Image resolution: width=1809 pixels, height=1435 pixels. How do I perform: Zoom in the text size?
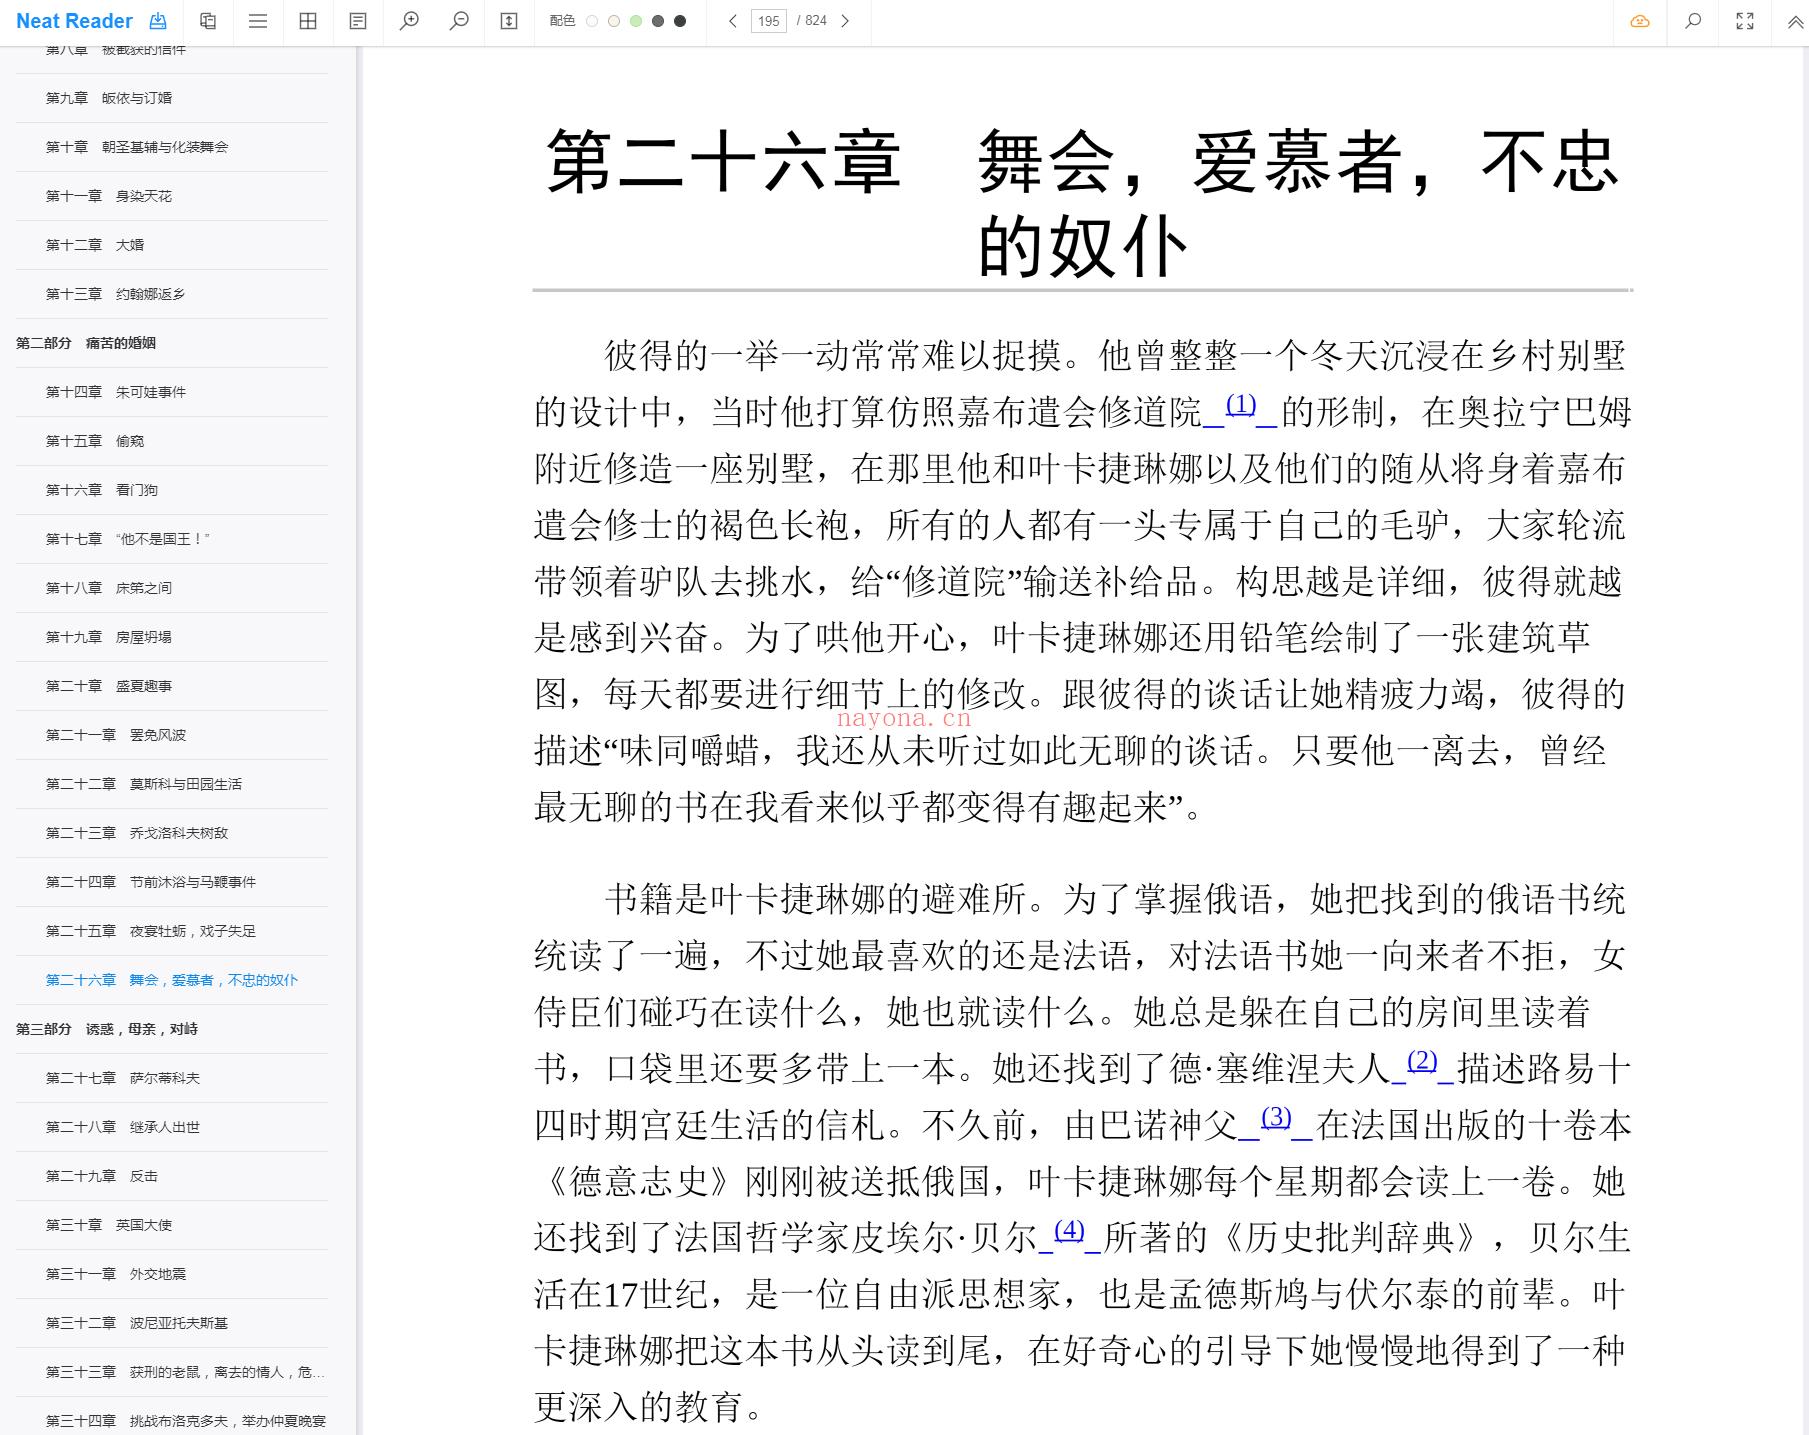409,21
